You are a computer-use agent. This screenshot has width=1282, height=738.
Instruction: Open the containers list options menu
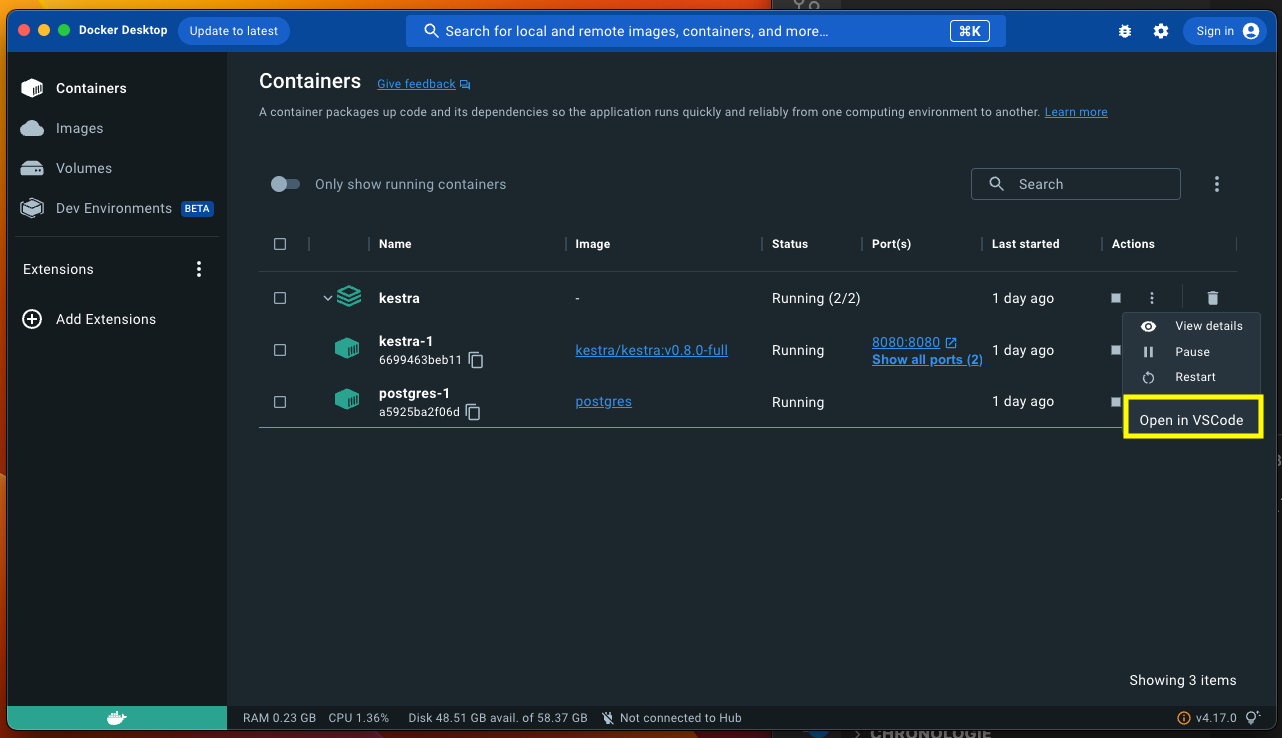pos(1217,184)
